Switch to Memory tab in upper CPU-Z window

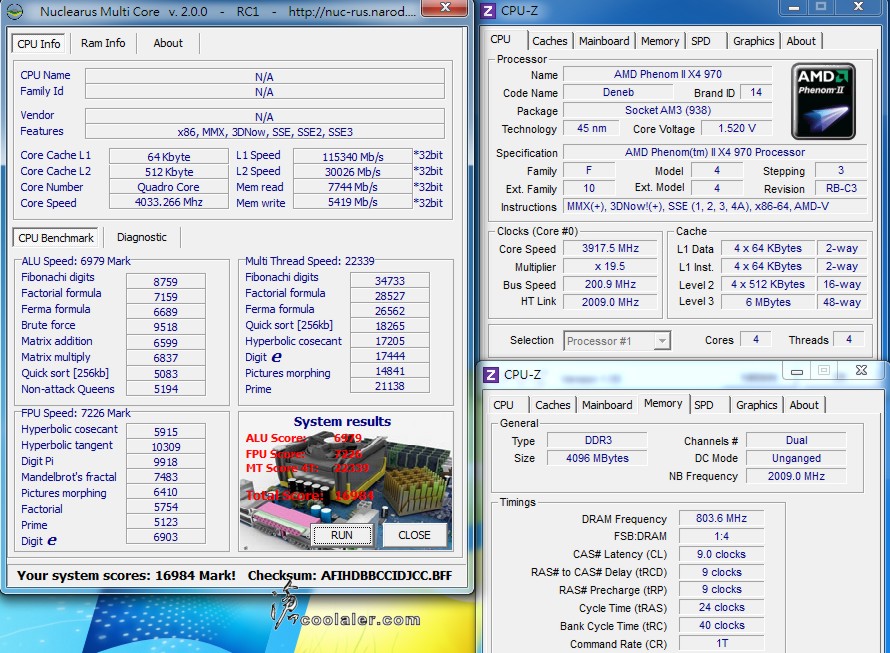click(x=660, y=41)
